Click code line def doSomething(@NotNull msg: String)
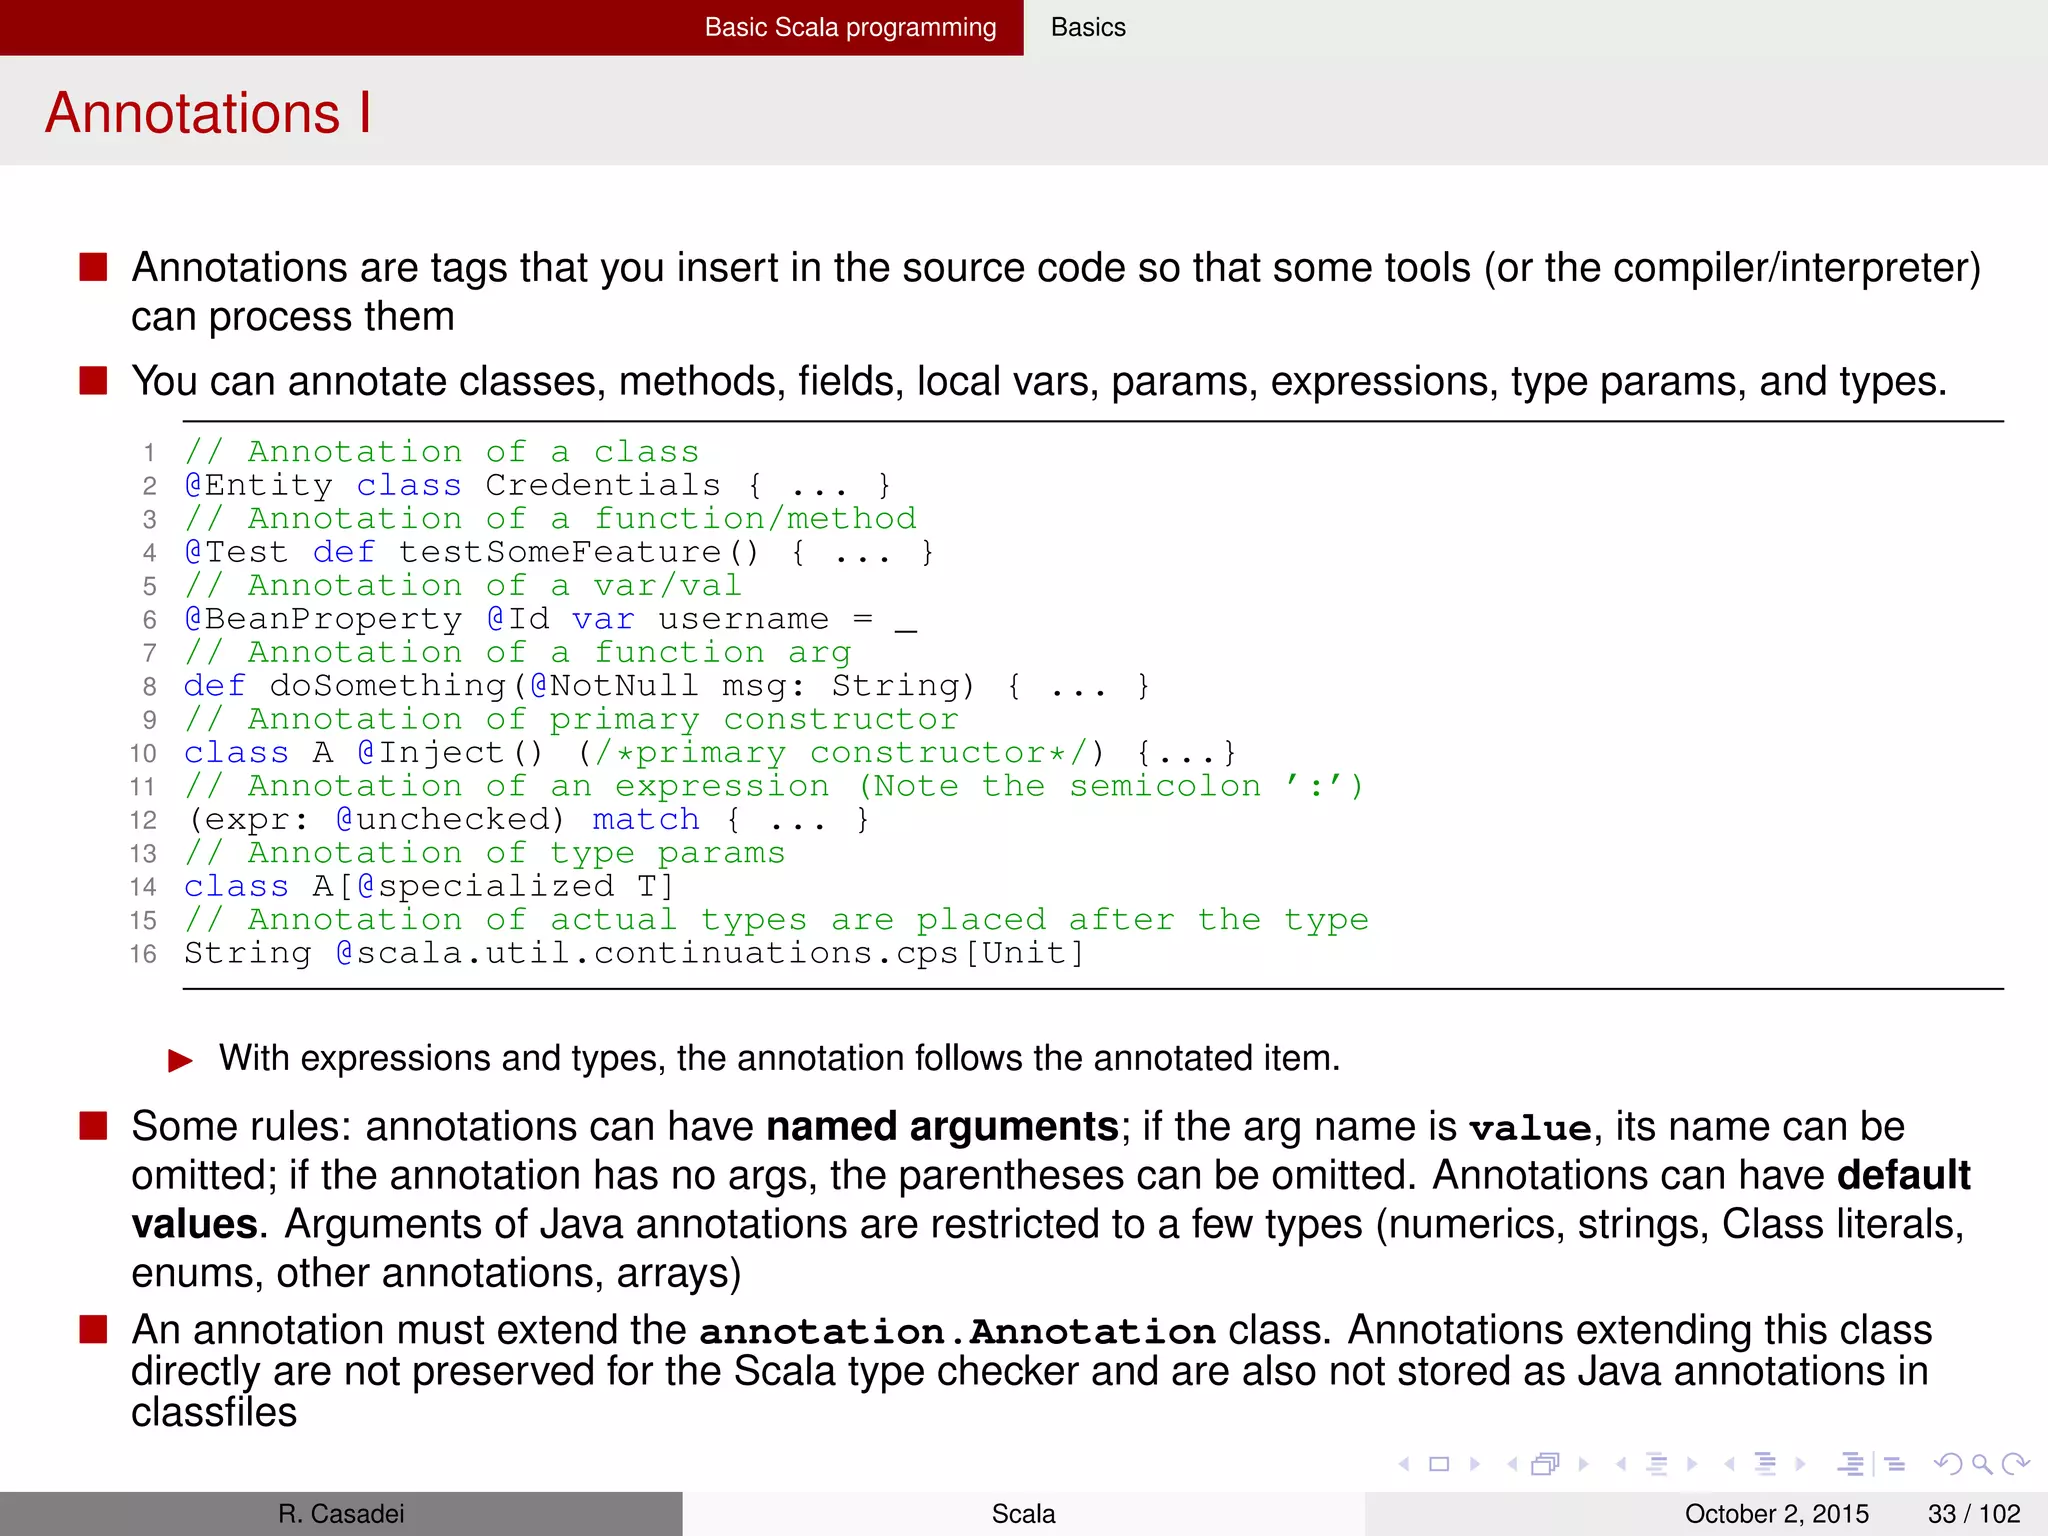 pos(667,686)
